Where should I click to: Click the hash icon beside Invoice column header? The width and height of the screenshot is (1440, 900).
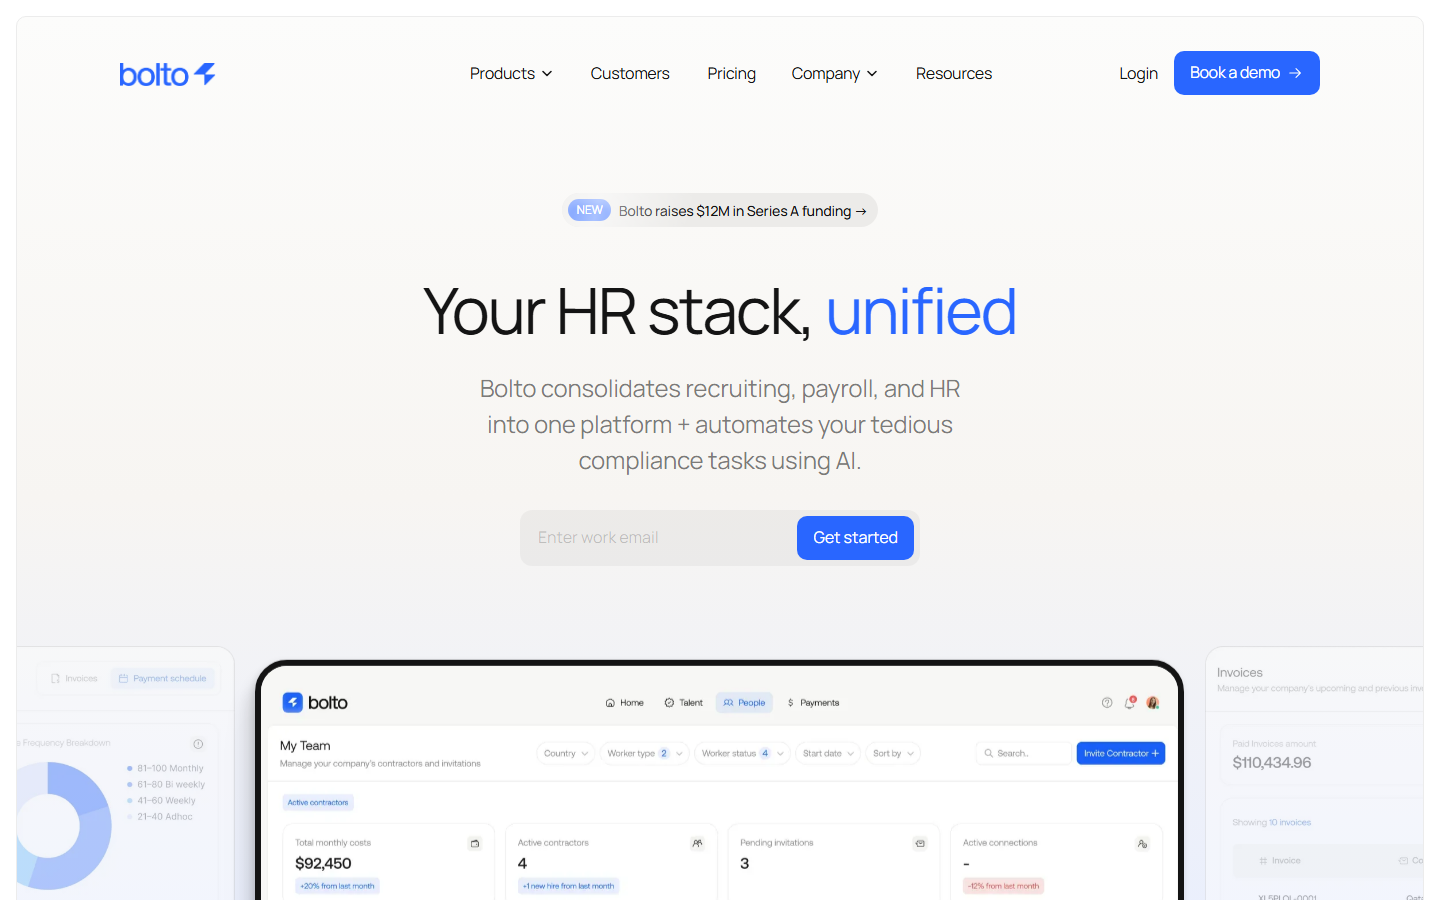click(x=1263, y=861)
